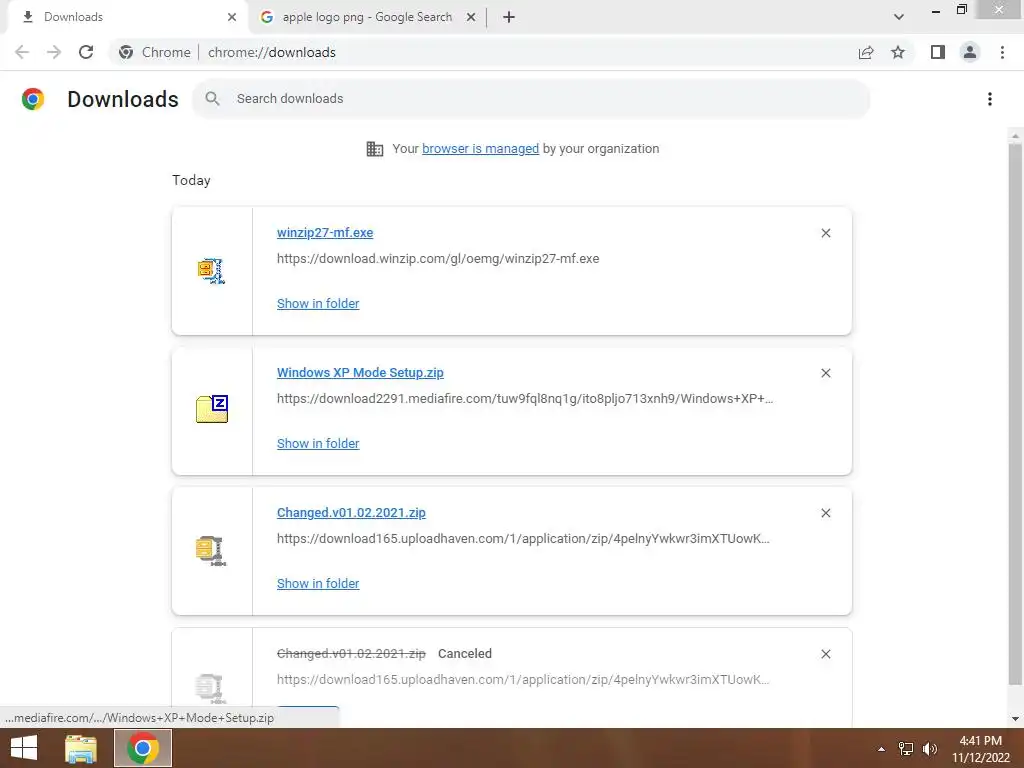This screenshot has height=768, width=1024.
Task: Click the page vertical scrollbar thumb
Action: [1015, 413]
